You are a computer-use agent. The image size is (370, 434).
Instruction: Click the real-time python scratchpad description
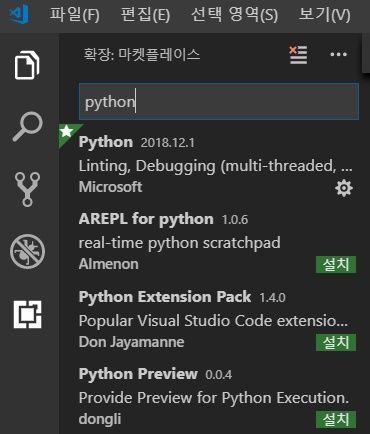coord(179,243)
